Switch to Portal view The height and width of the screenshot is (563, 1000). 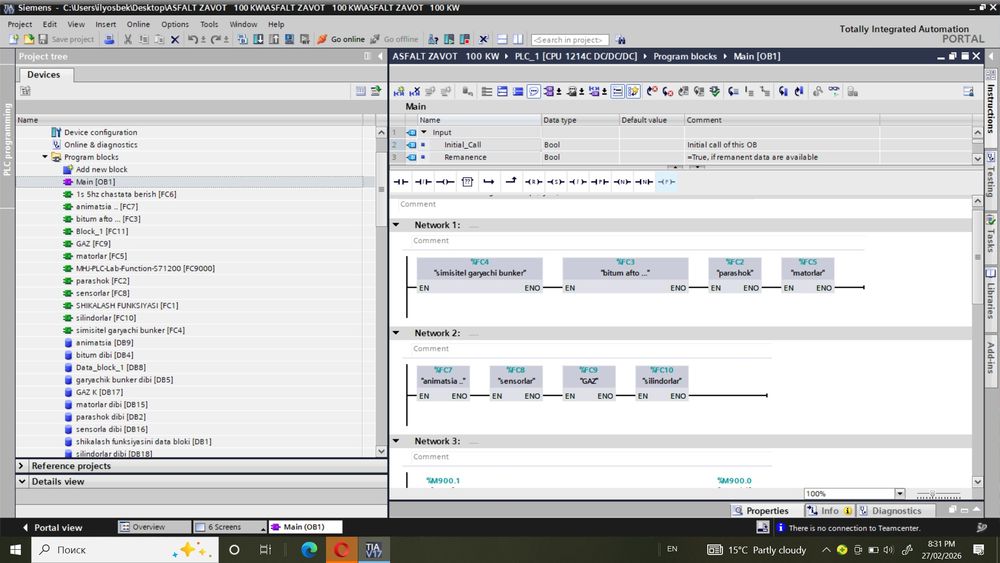pyautogui.click(x=58, y=527)
